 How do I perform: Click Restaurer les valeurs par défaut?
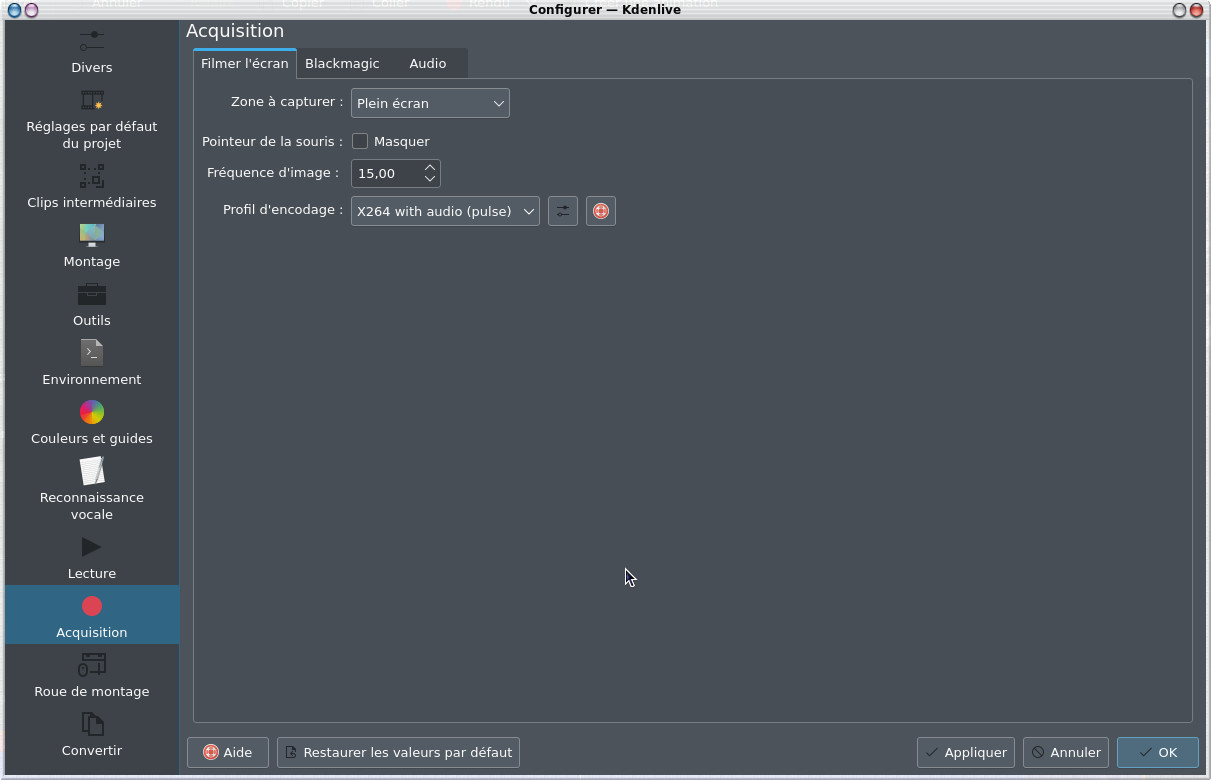[398, 752]
